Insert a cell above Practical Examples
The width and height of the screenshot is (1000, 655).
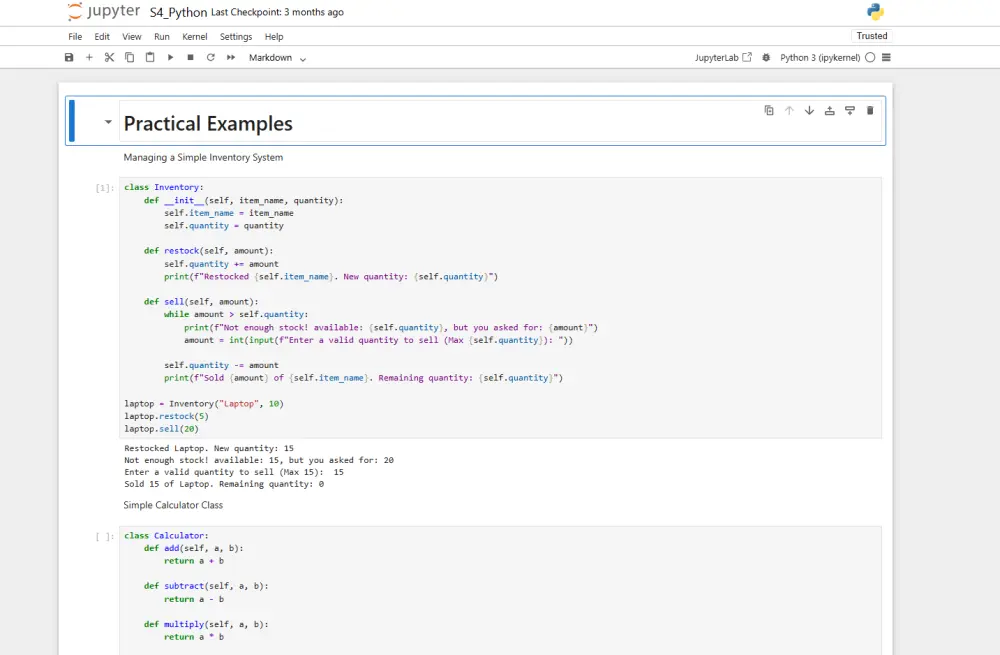(830, 110)
